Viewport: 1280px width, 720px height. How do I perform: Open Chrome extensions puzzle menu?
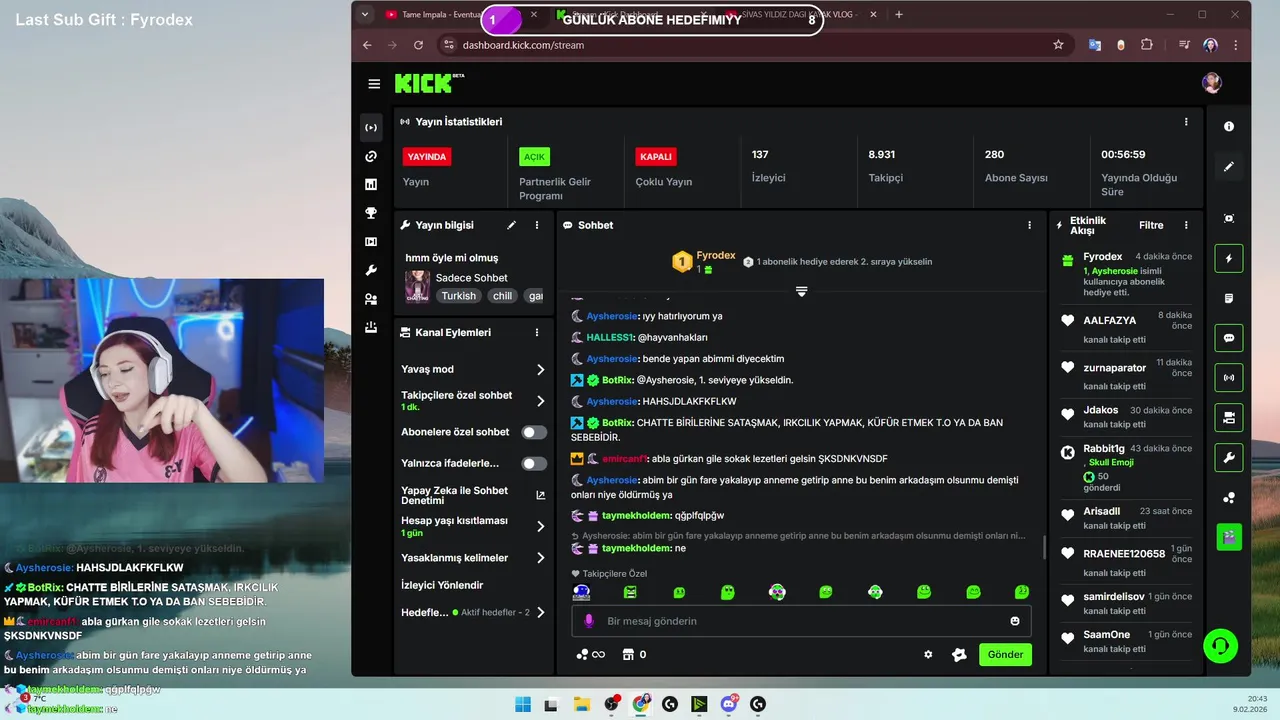1147,45
